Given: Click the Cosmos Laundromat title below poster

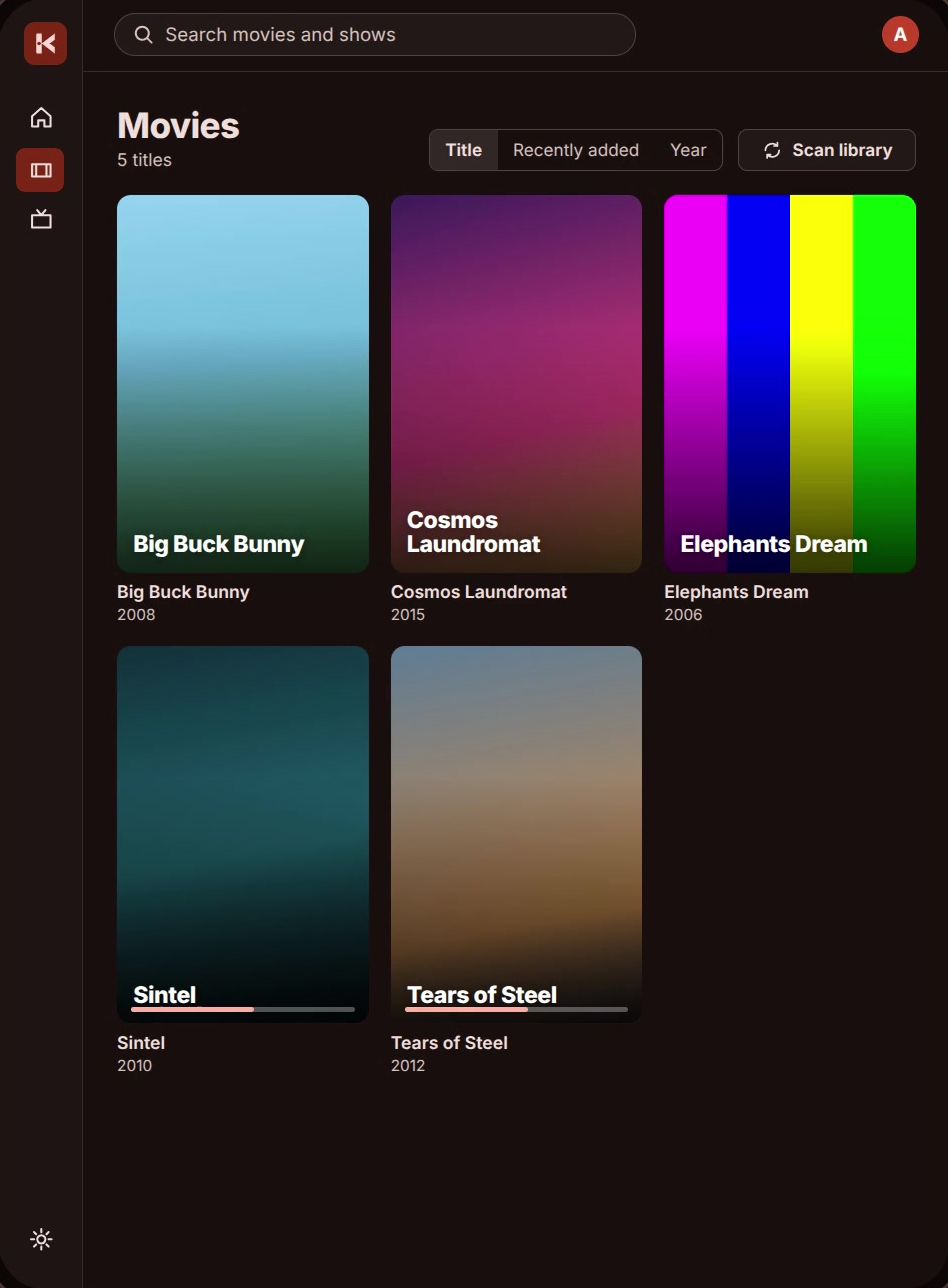Looking at the screenshot, I should [x=479, y=592].
